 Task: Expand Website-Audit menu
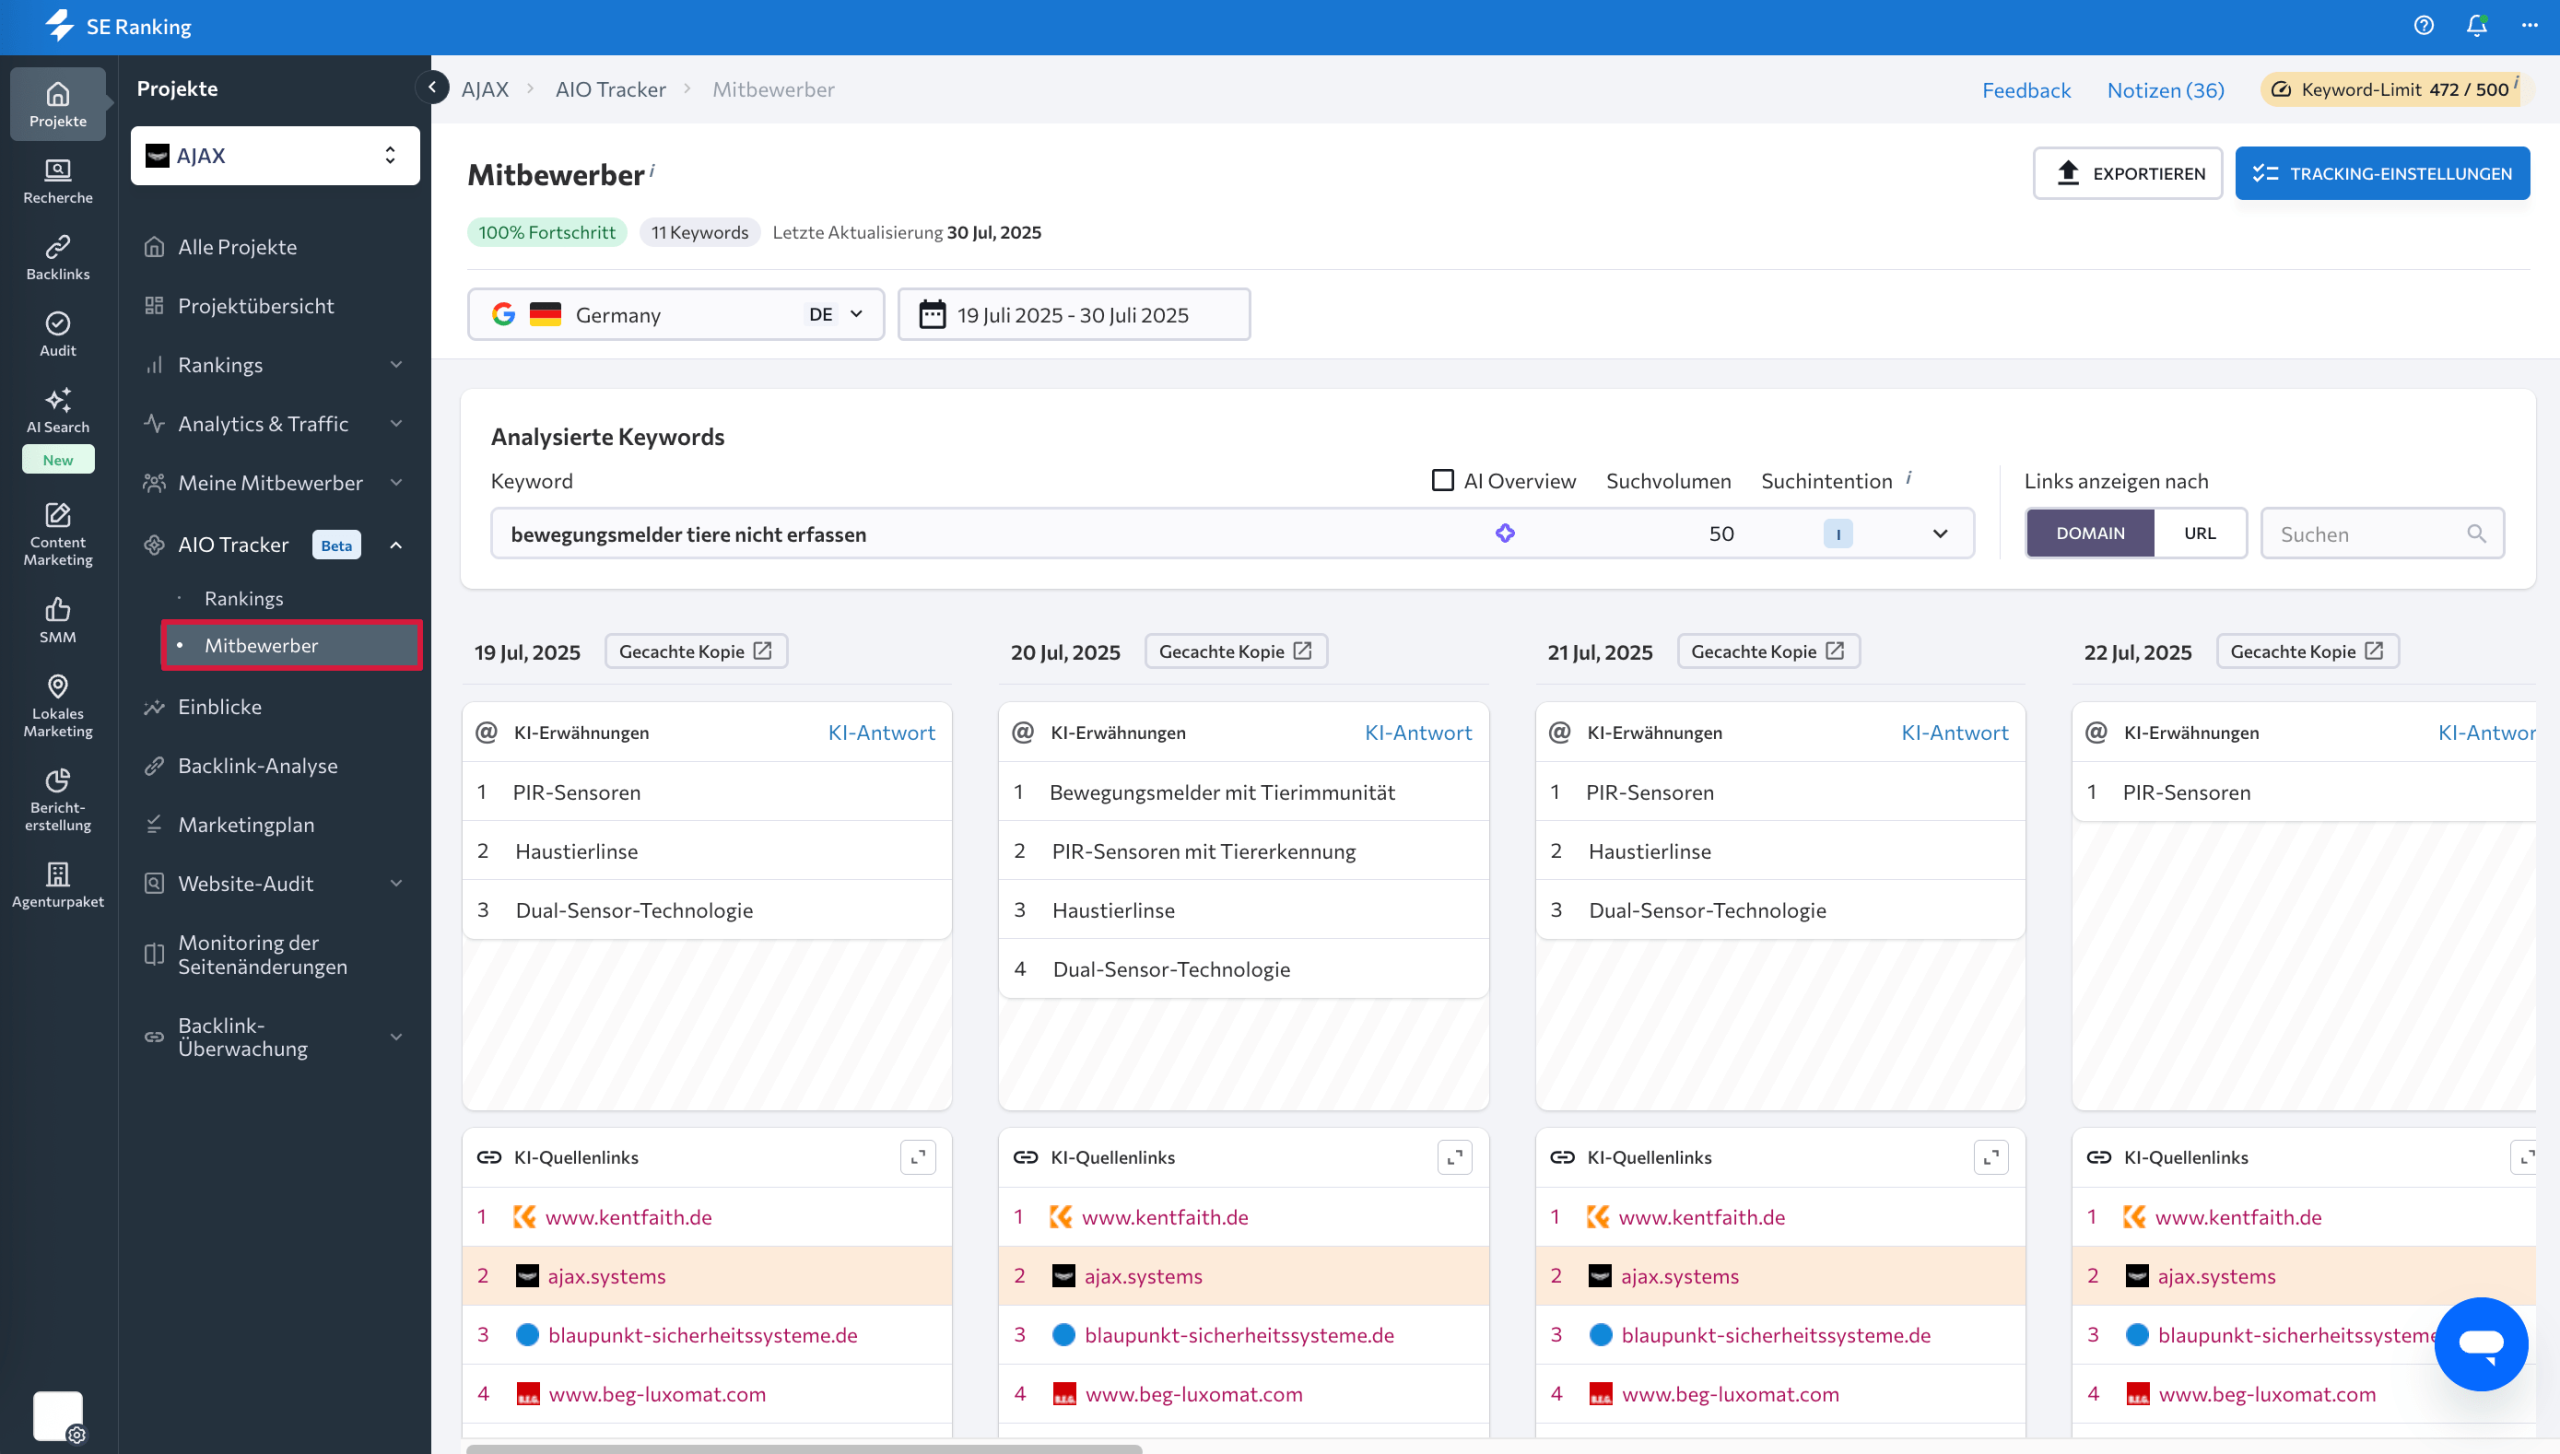pyautogui.click(x=396, y=884)
